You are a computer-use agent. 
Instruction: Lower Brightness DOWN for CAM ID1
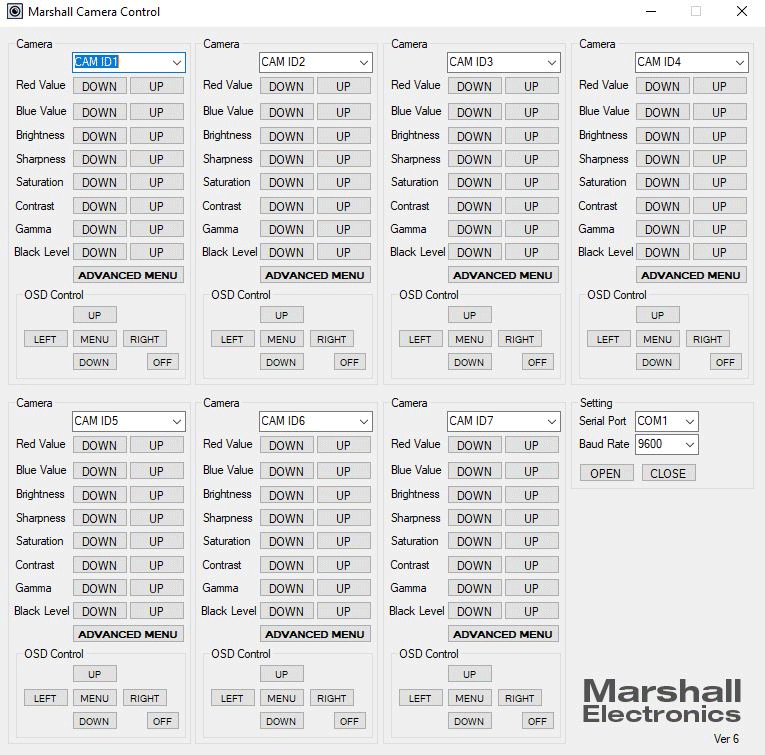pos(100,136)
